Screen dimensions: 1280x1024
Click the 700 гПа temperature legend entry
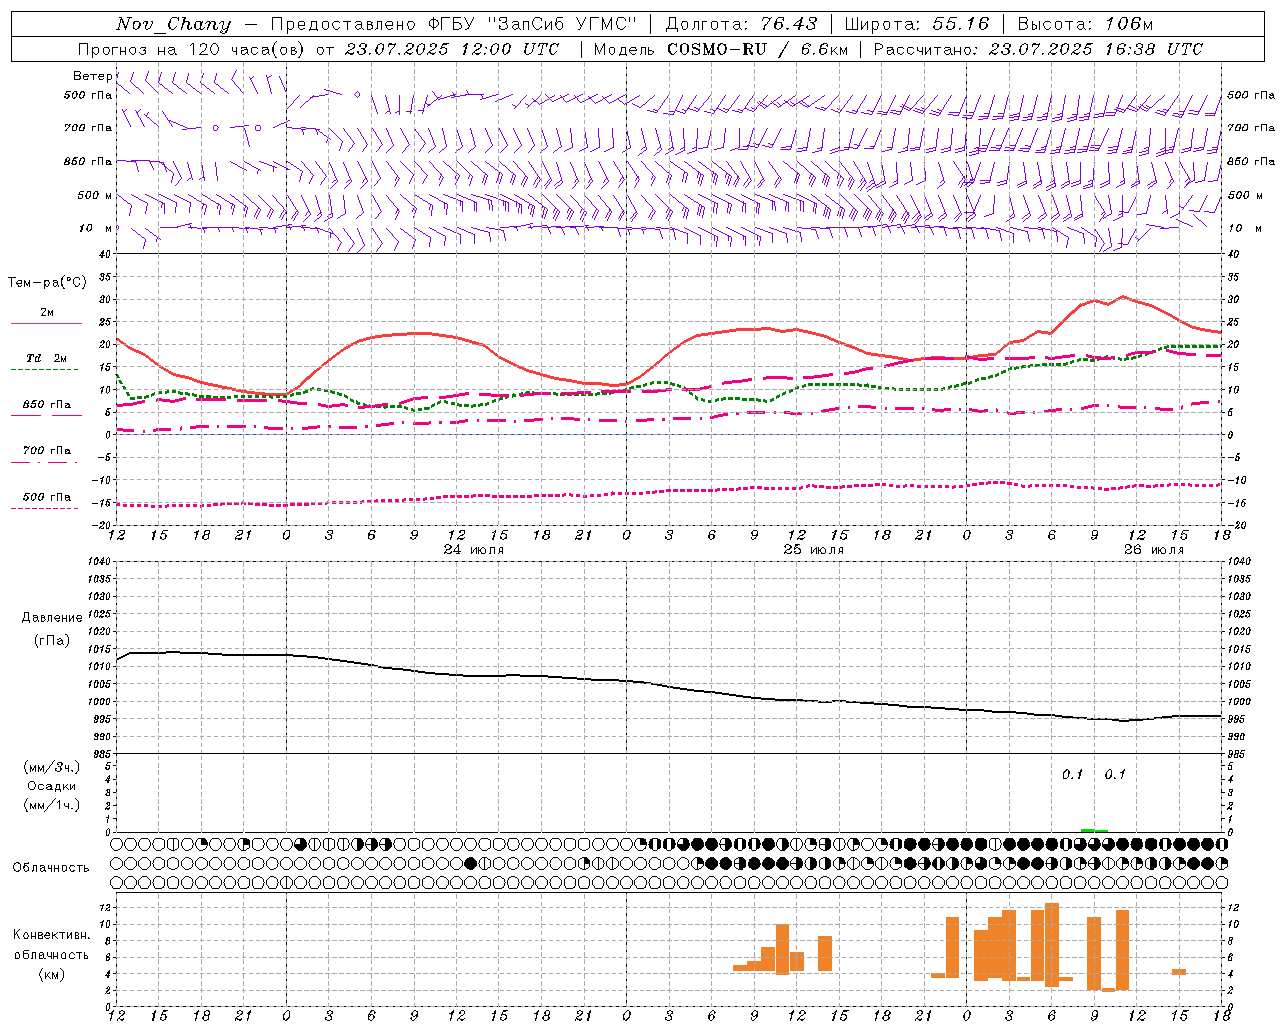46,450
